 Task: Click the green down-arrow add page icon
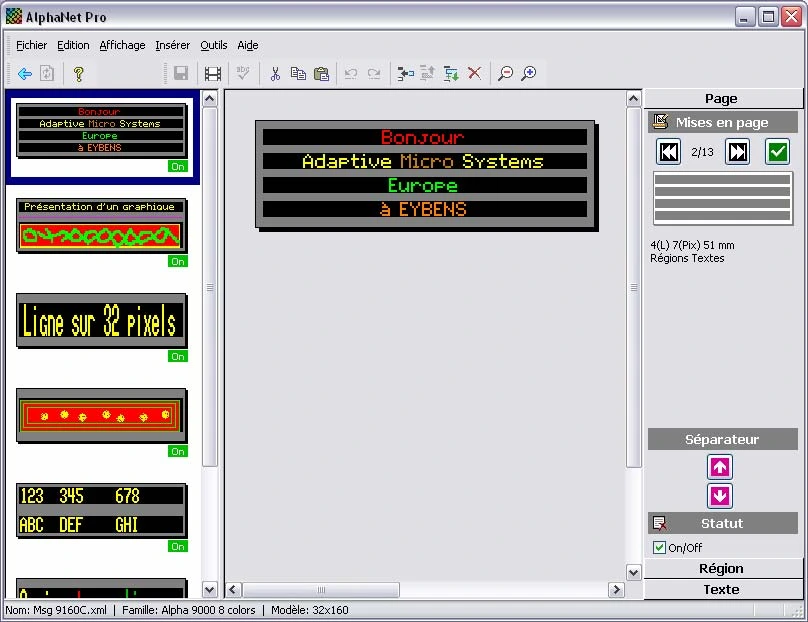(x=451, y=74)
